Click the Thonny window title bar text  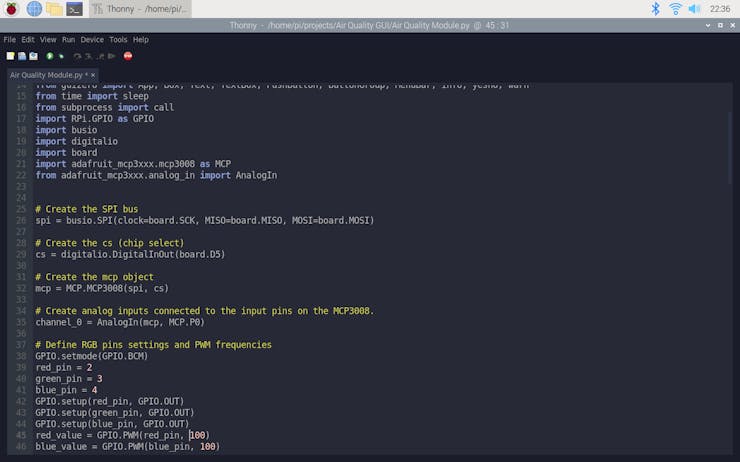(x=370, y=25)
